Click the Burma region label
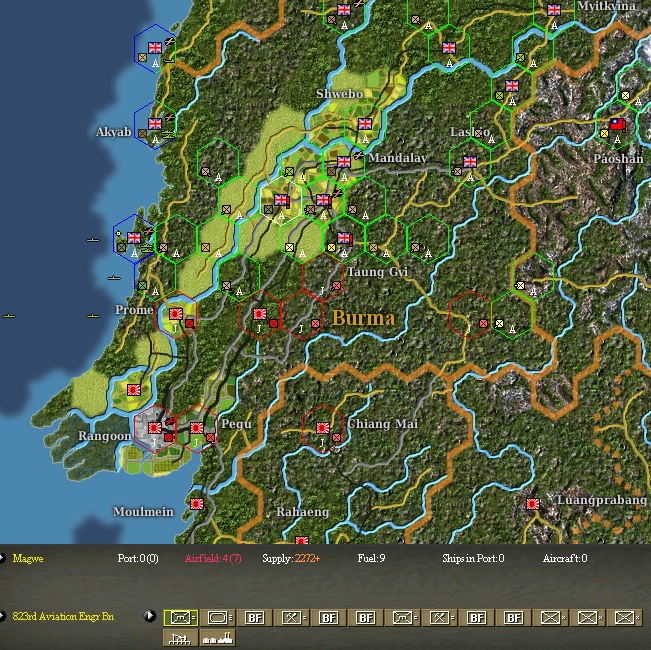The height and width of the screenshot is (650, 651). [363, 318]
